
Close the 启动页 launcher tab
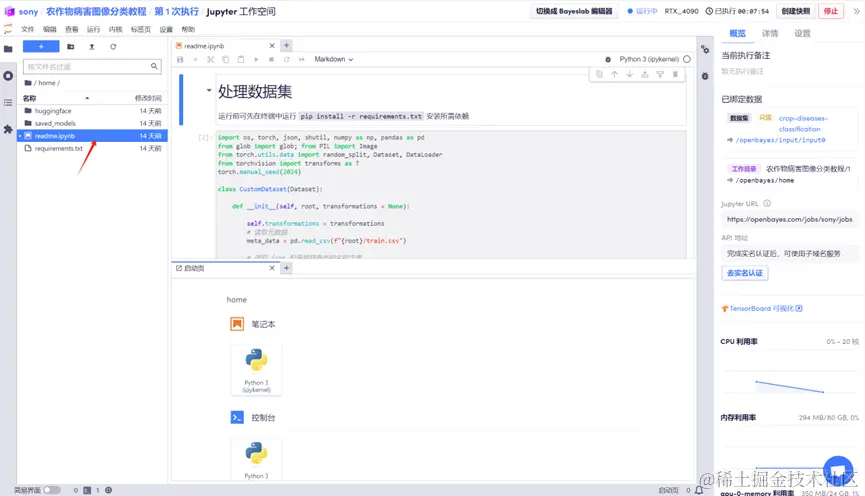(x=271, y=268)
